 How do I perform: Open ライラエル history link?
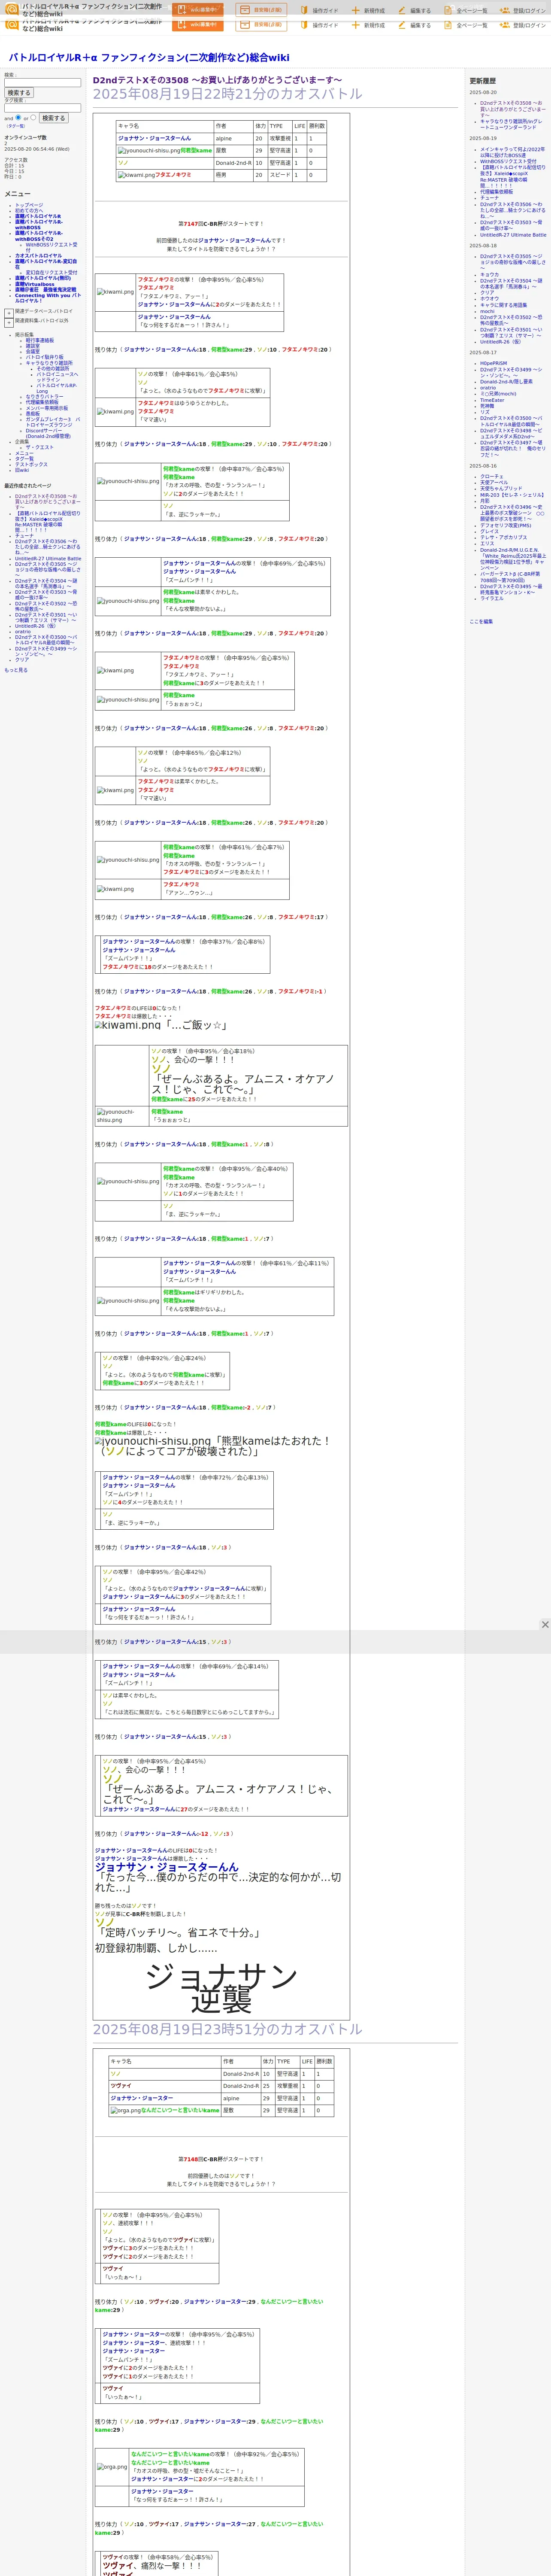[x=492, y=598]
